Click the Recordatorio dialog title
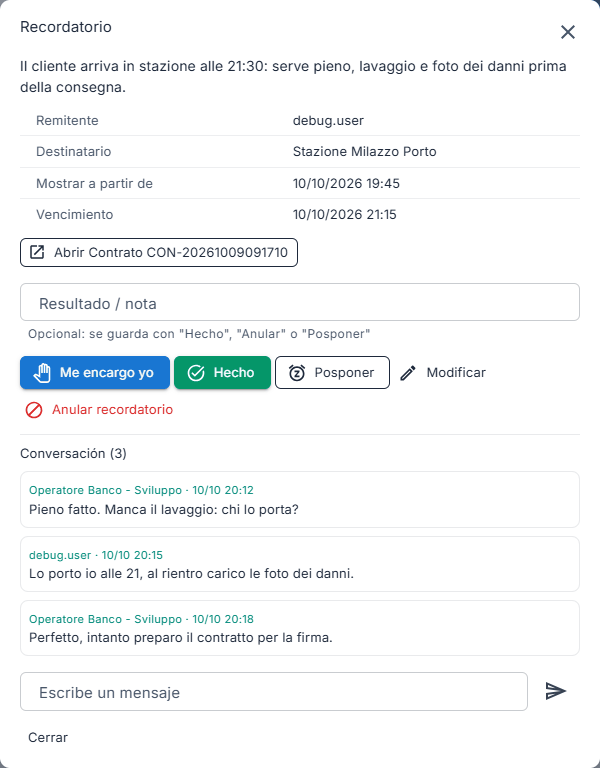Image resolution: width=600 pixels, height=768 pixels. click(x=66, y=26)
